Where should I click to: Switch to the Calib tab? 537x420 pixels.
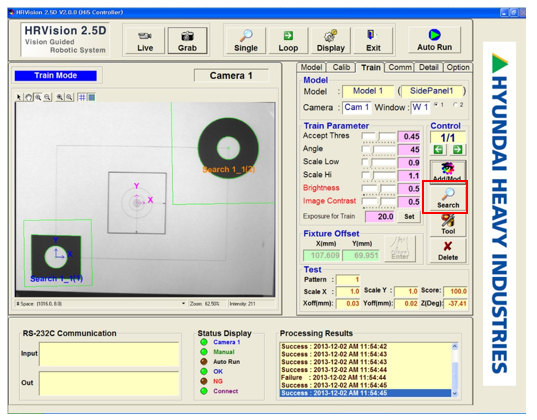point(341,67)
